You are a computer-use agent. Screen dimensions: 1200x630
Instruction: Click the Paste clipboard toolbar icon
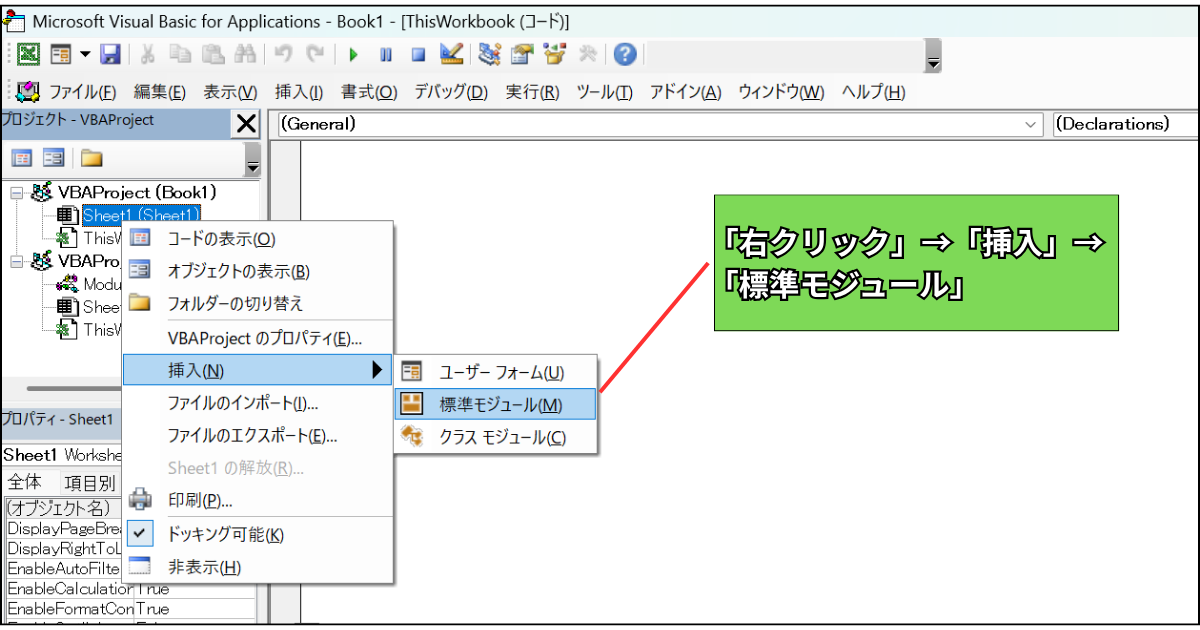click(213, 54)
